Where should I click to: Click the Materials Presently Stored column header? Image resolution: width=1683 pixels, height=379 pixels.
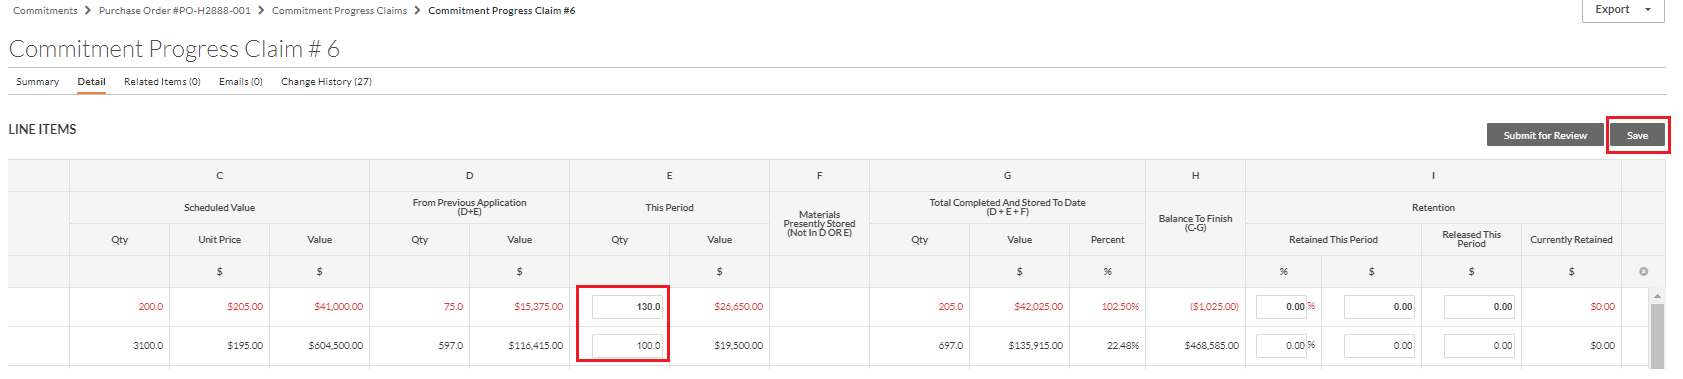click(819, 223)
